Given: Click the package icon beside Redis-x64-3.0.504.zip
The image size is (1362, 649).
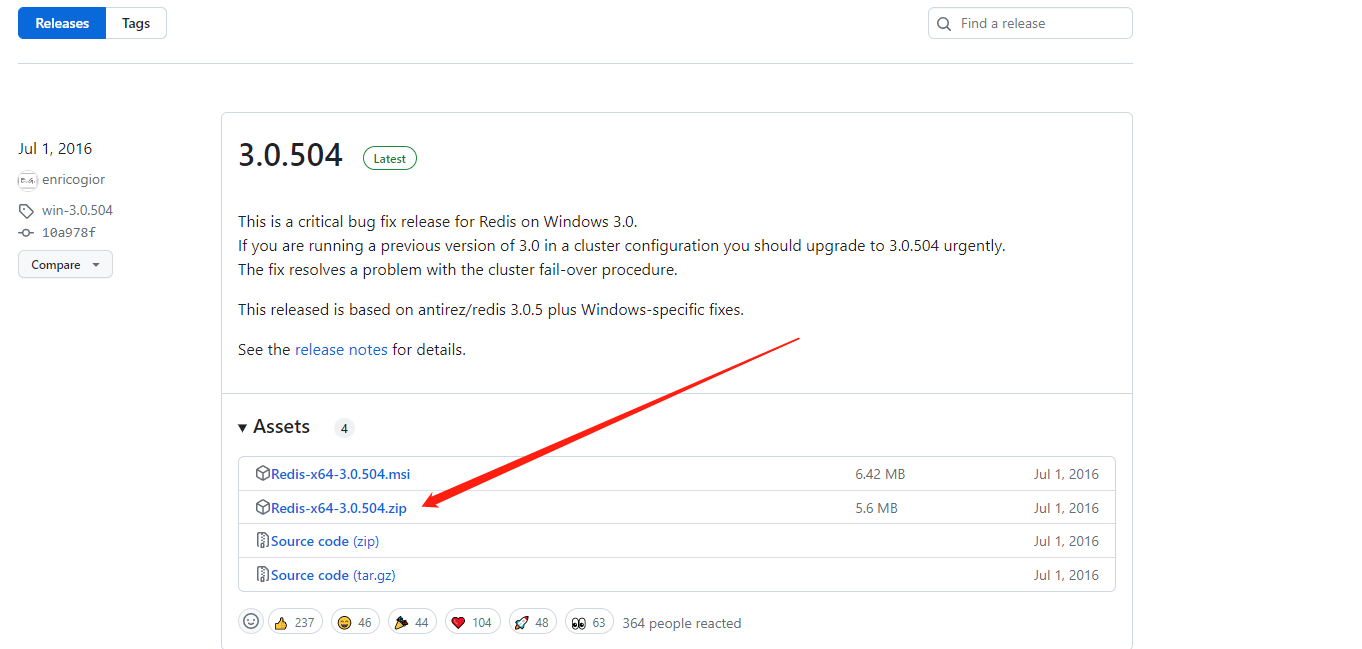Looking at the screenshot, I should [x=262, y=507].
